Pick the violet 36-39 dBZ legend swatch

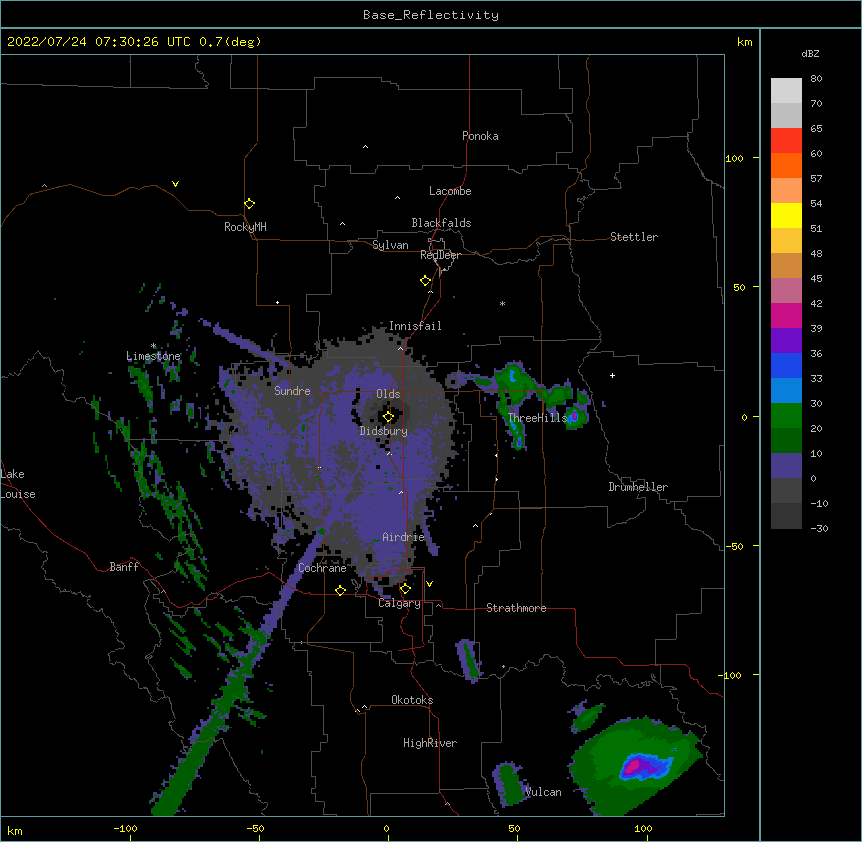[786, 341]
